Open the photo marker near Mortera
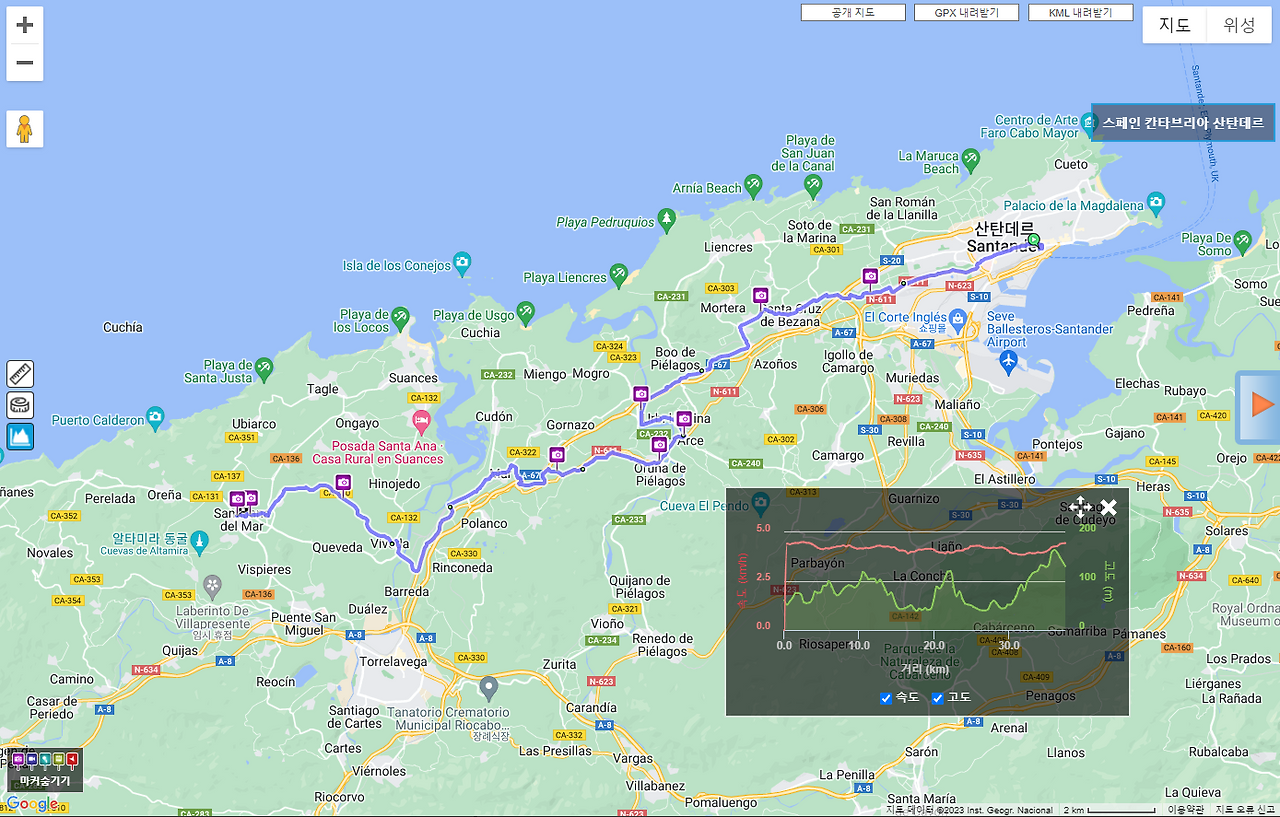1280x817 pixels. 761,295
